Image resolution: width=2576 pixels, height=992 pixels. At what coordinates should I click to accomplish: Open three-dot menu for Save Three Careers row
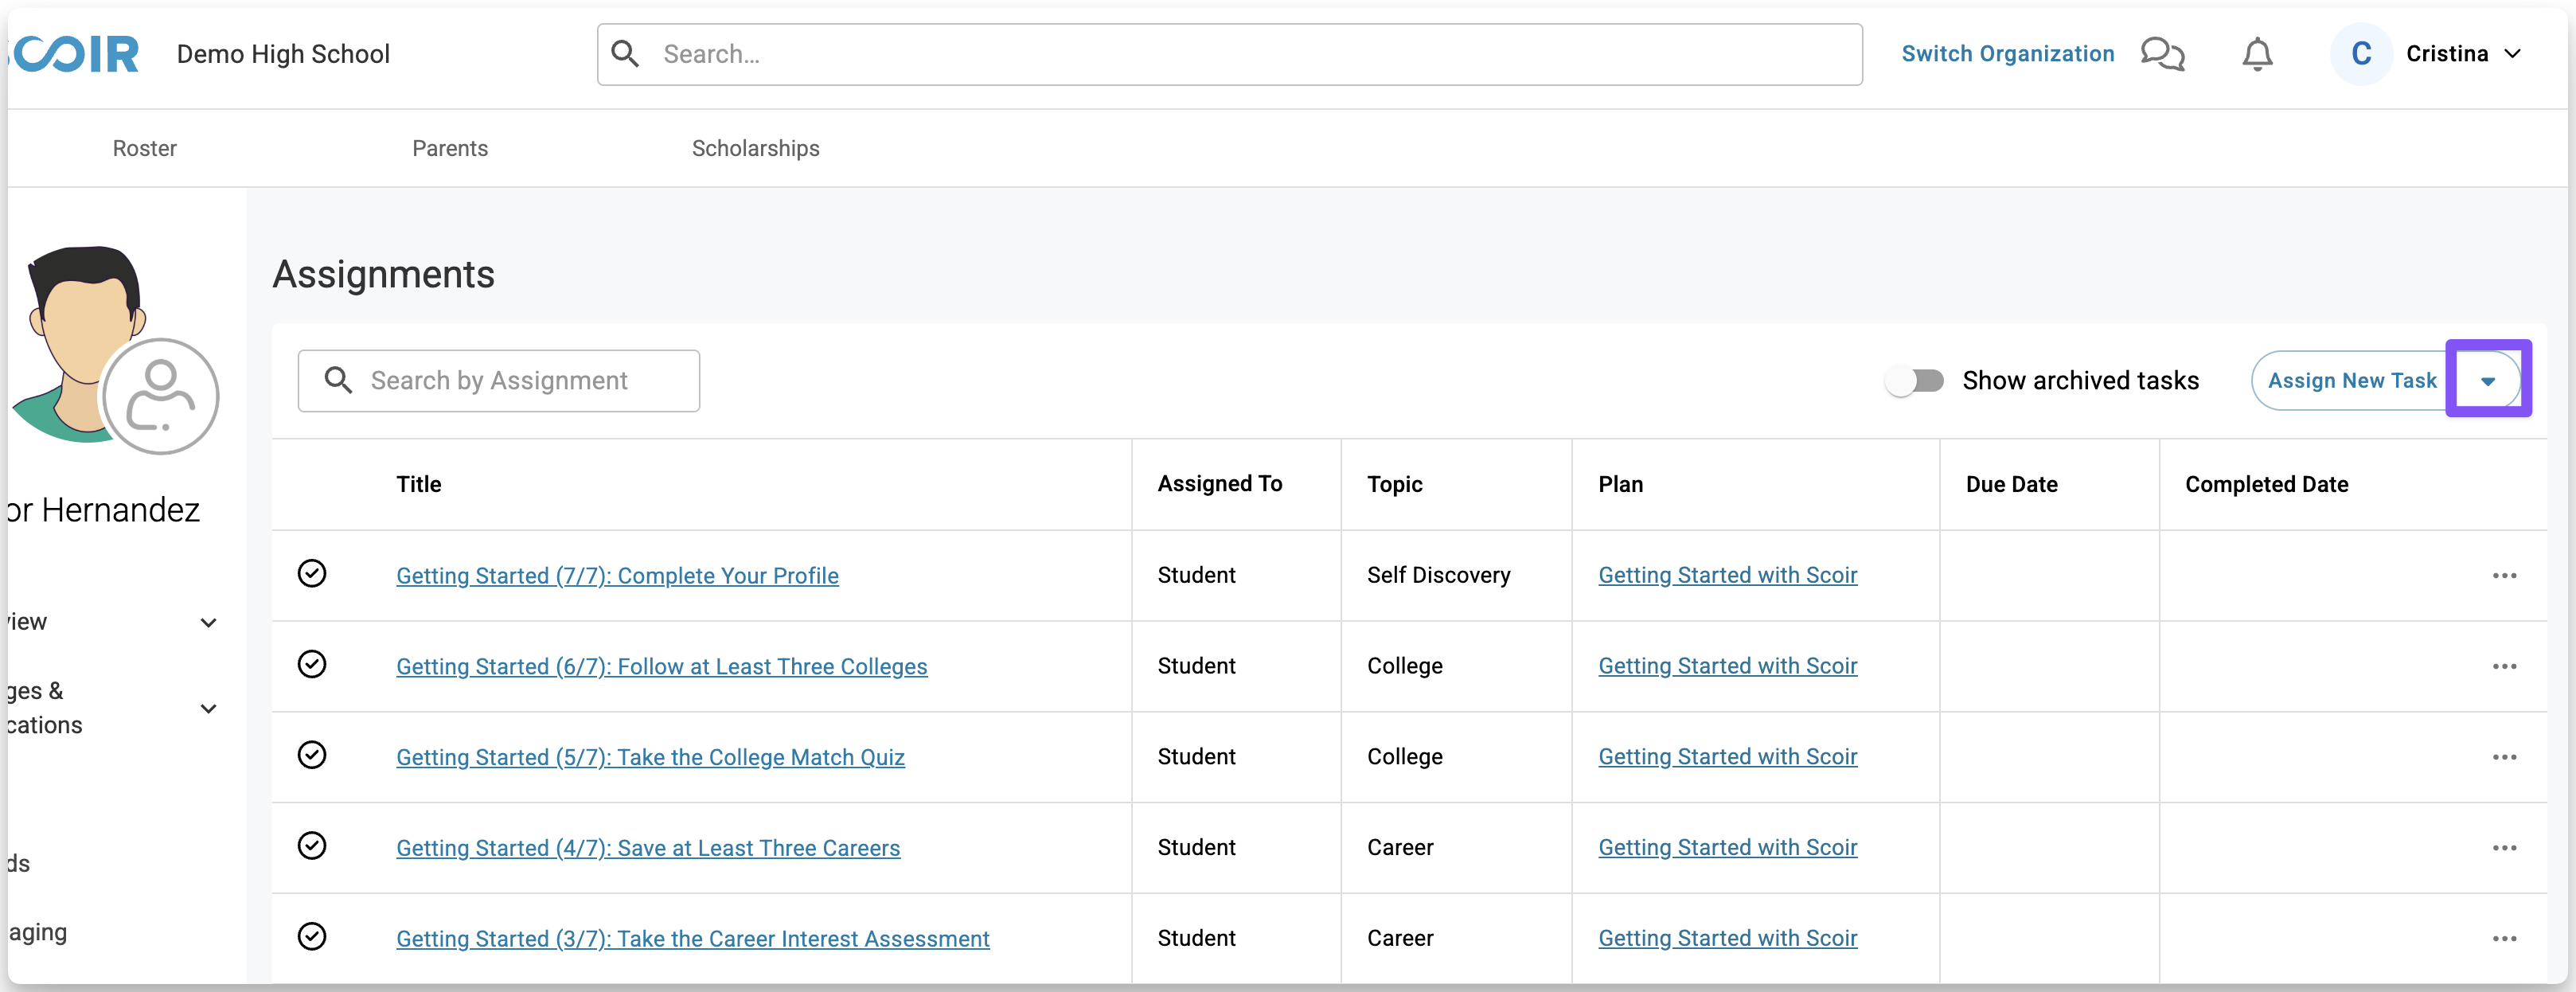2504,848
